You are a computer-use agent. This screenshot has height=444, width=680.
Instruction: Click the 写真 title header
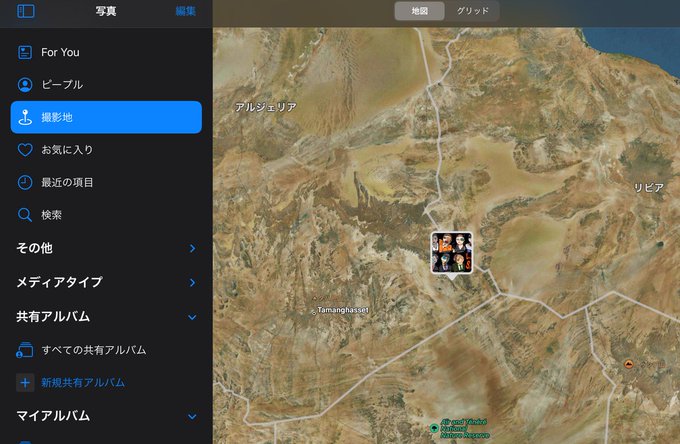(x=106, y=11)
